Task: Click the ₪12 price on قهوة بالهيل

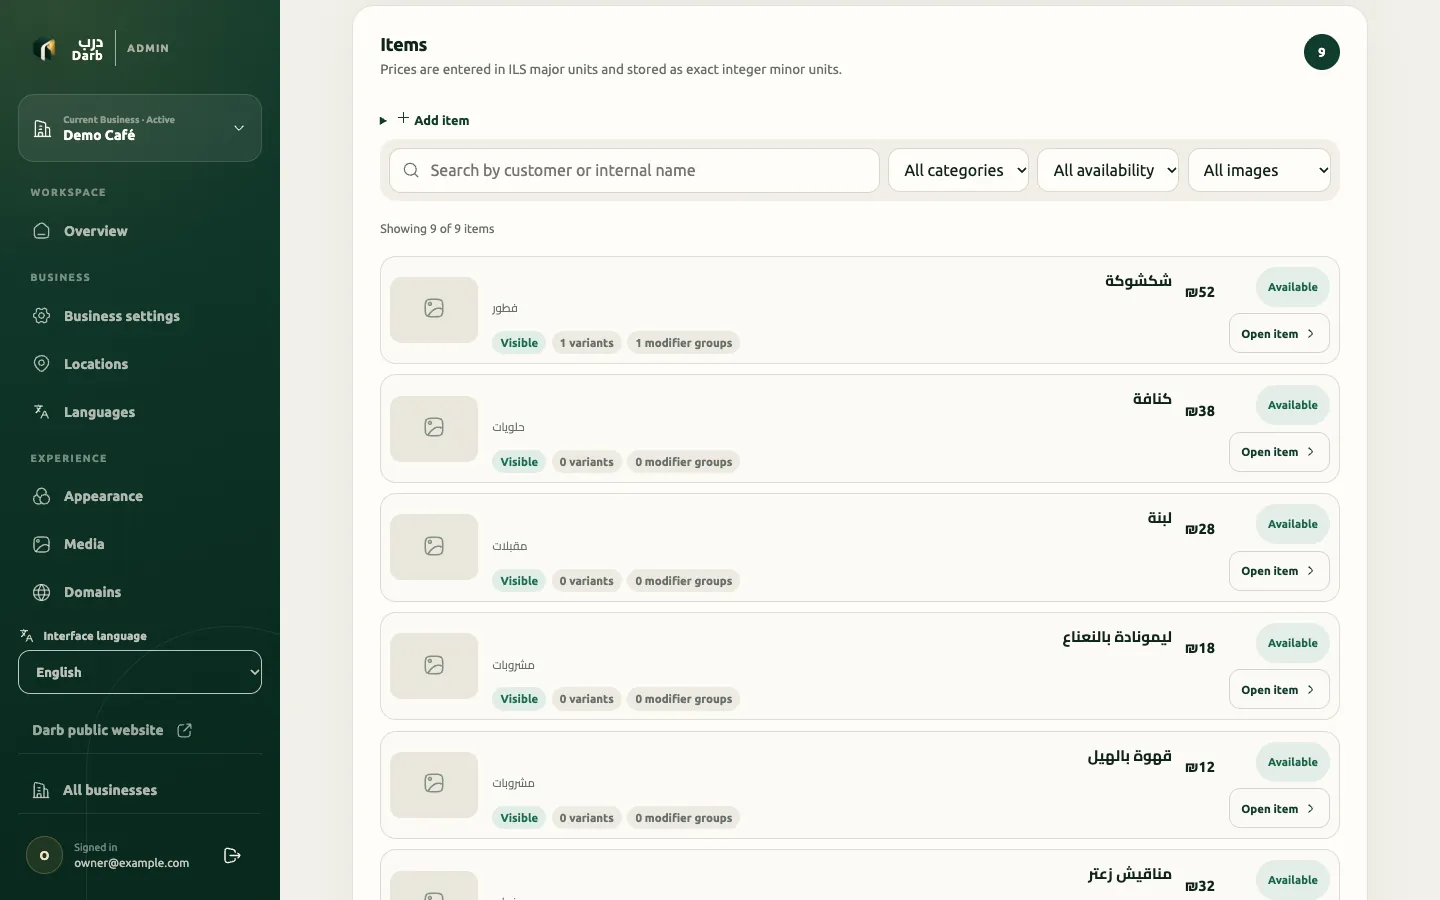Action: point(1200,767)
